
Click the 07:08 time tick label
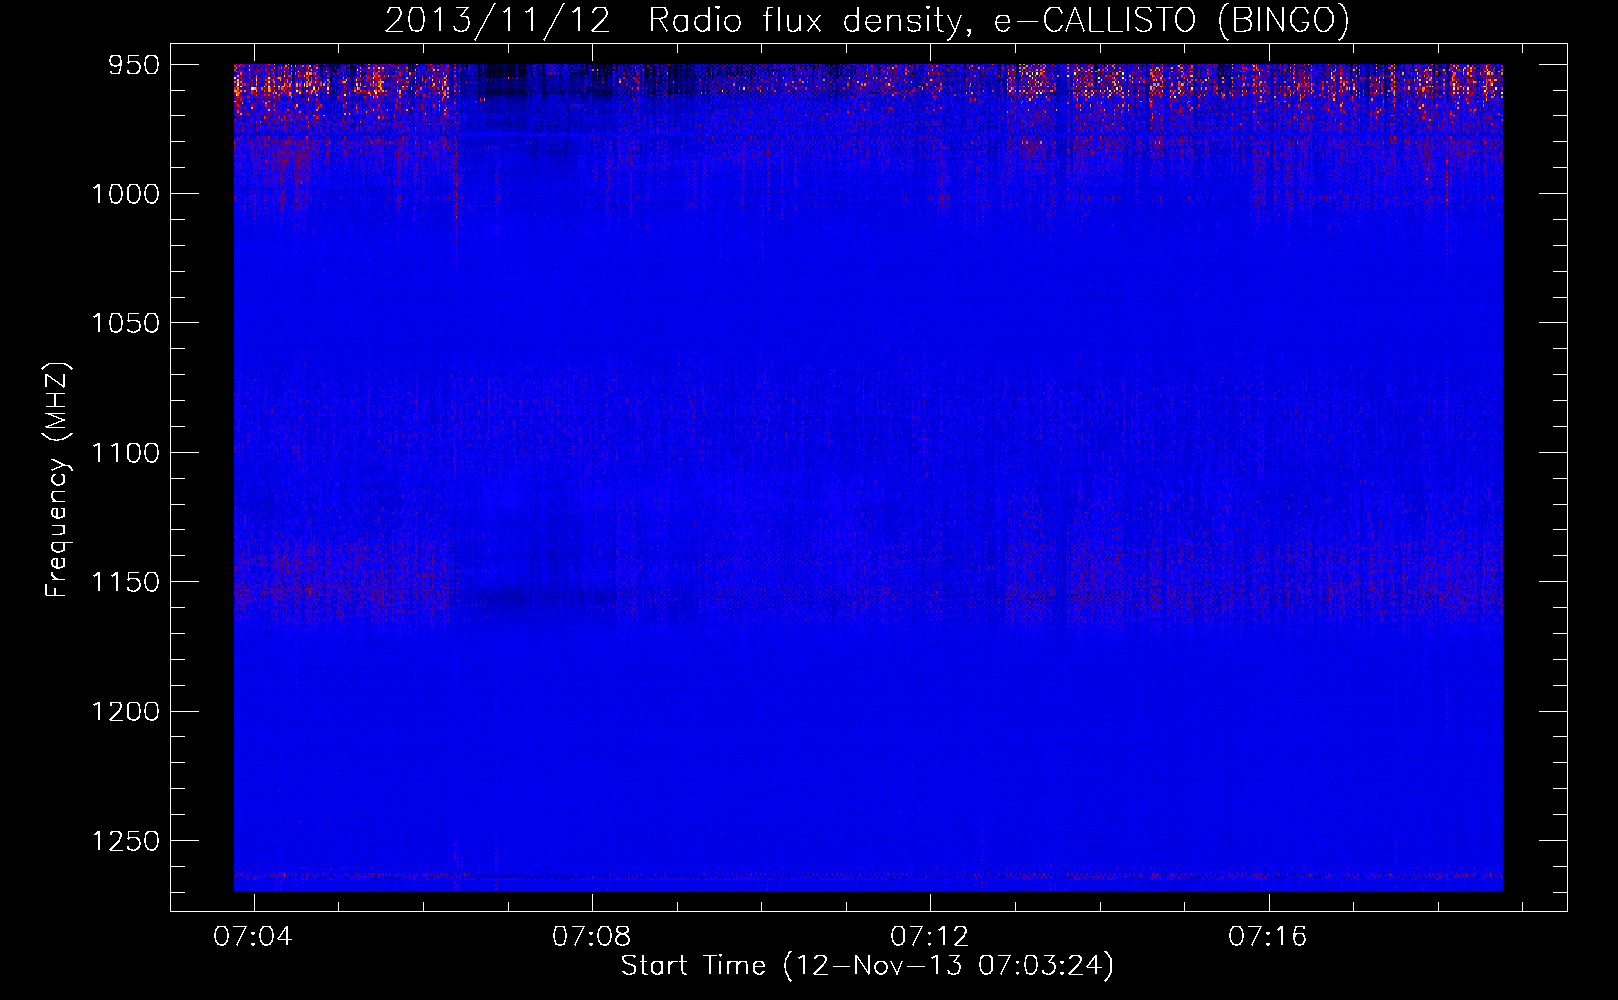[x=591, y=936]
